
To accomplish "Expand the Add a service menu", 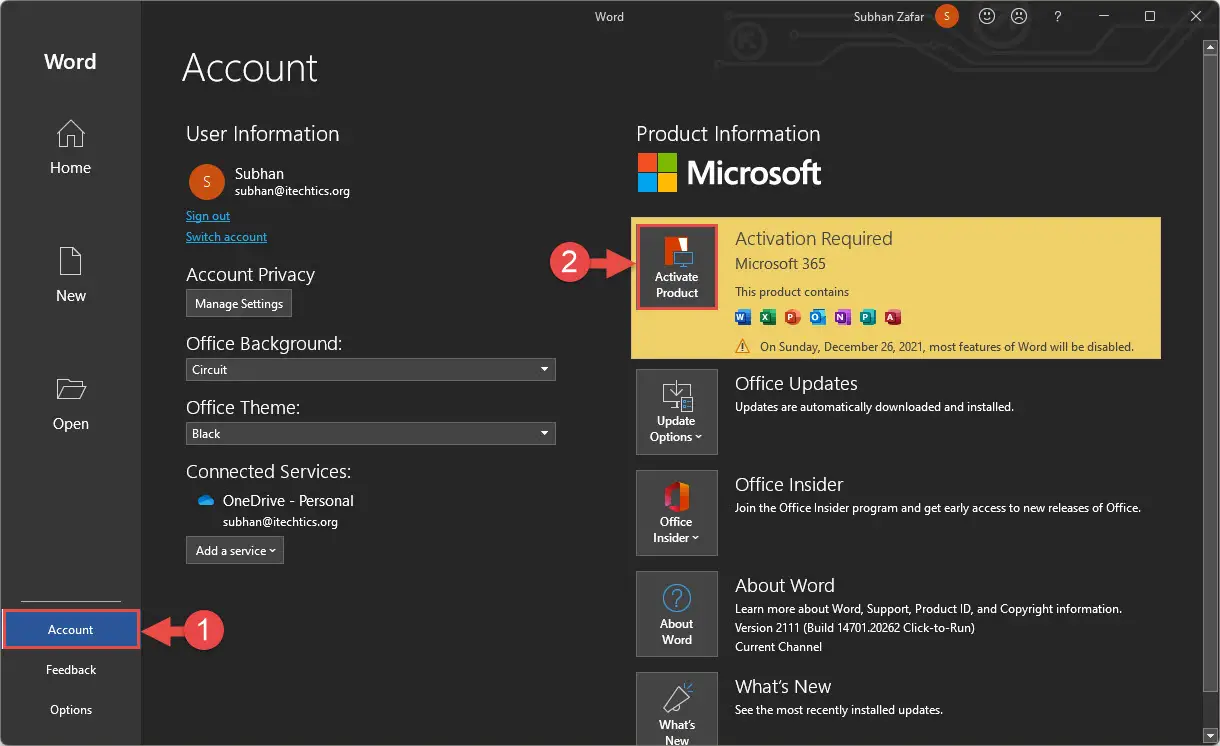I will 235,550.
